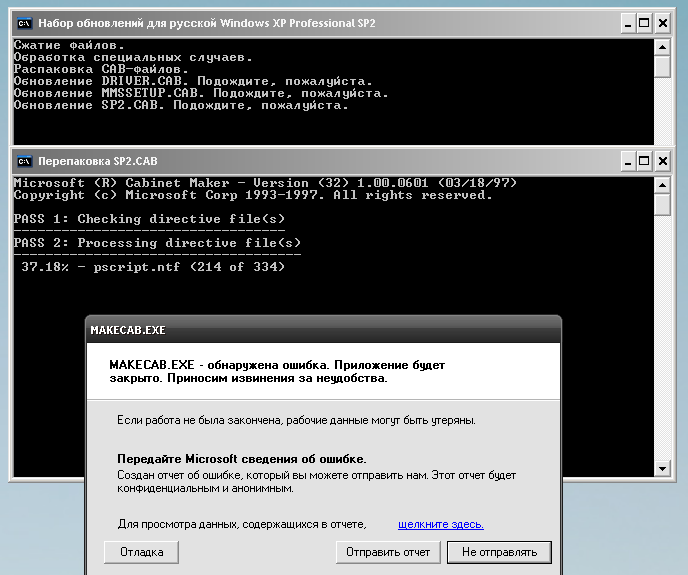The image size is (688, 575).
Task: Click the Microsoft (R) Cabinet Maker version line
Action: point(265,183)
